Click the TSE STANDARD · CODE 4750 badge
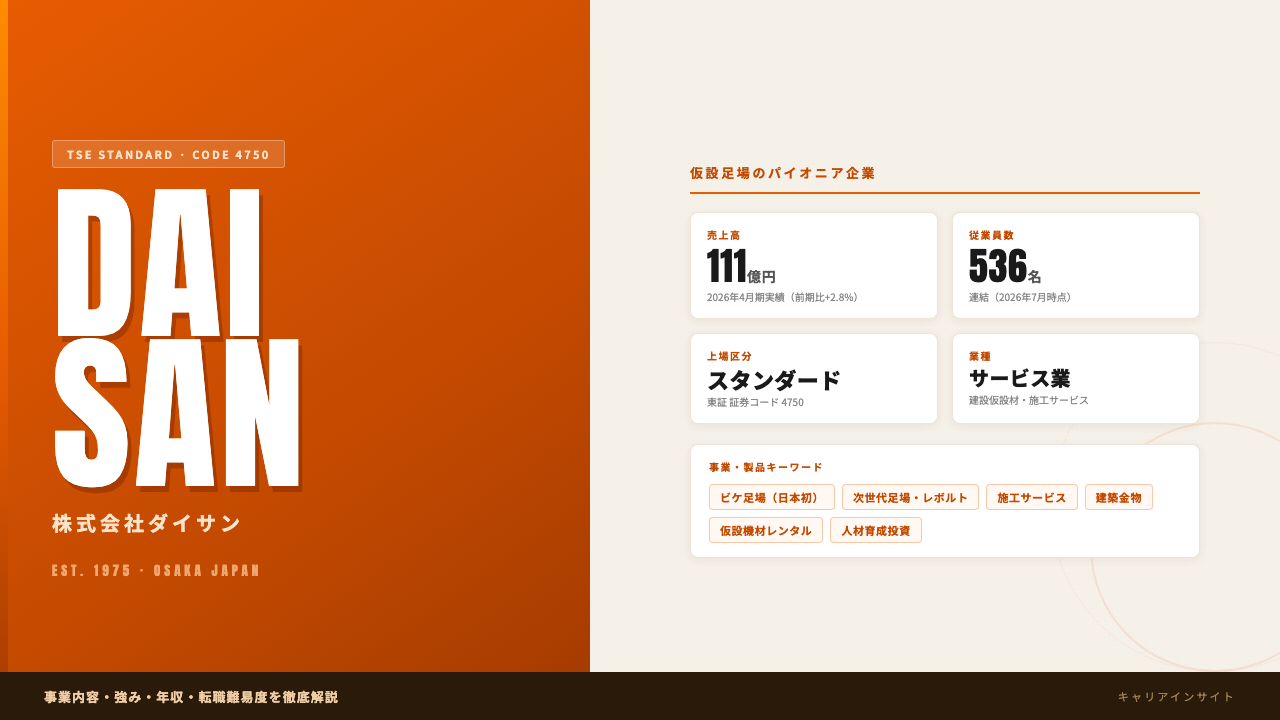The width and height of the screenshot is (1280, 720). click(x=168, y=154)
